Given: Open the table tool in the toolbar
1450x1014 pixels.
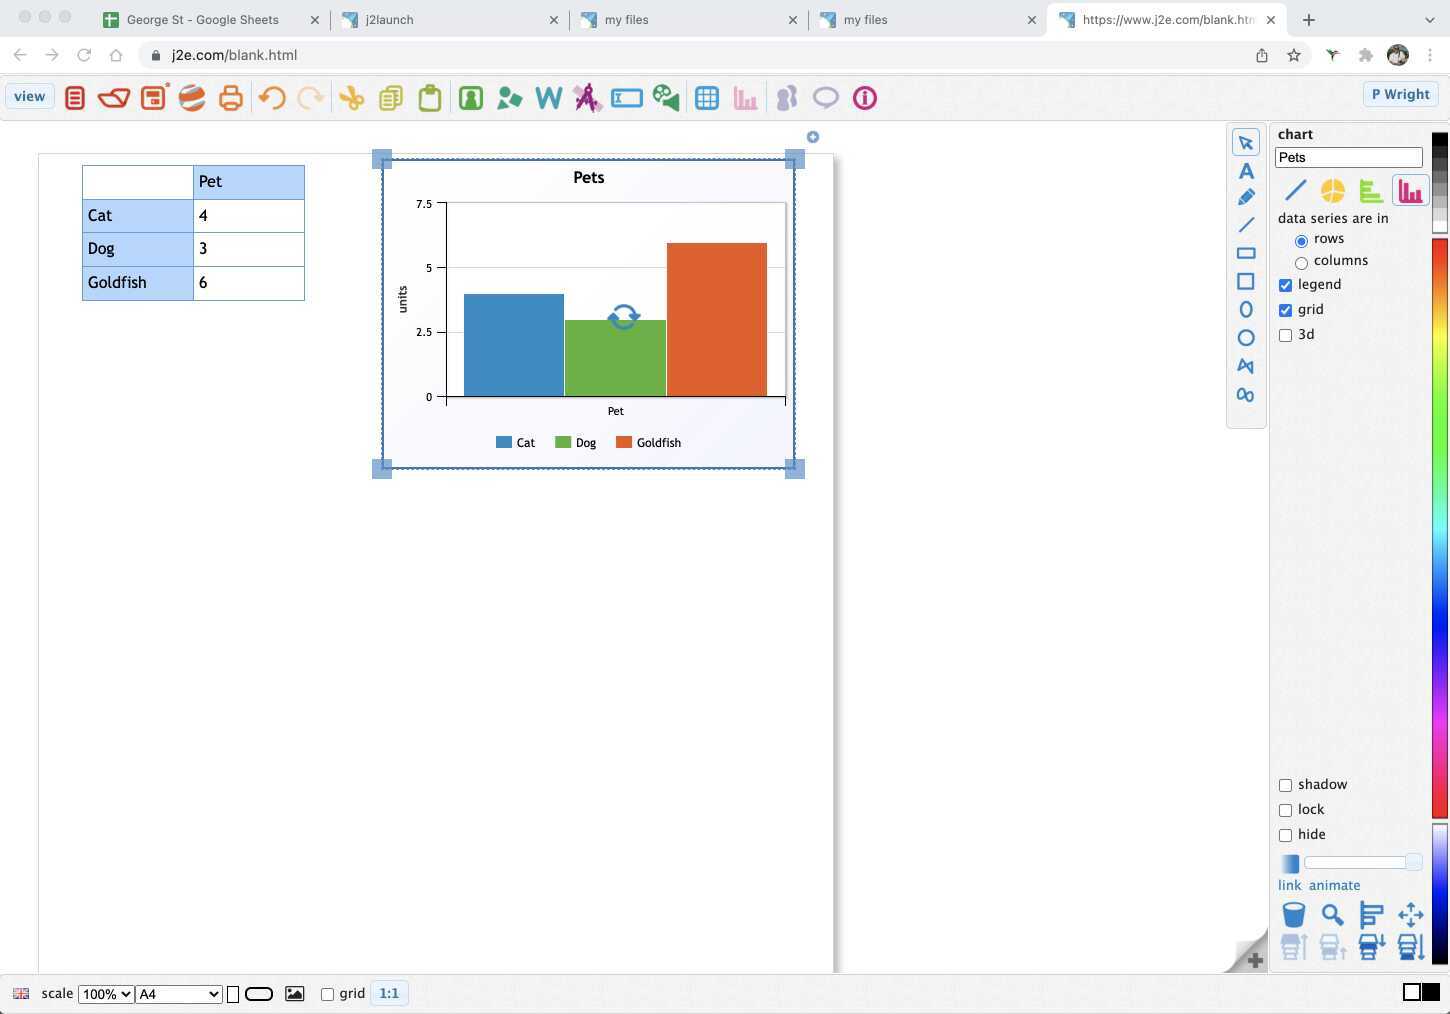Looking at the screenshot, I should click(x=707, y=97).
